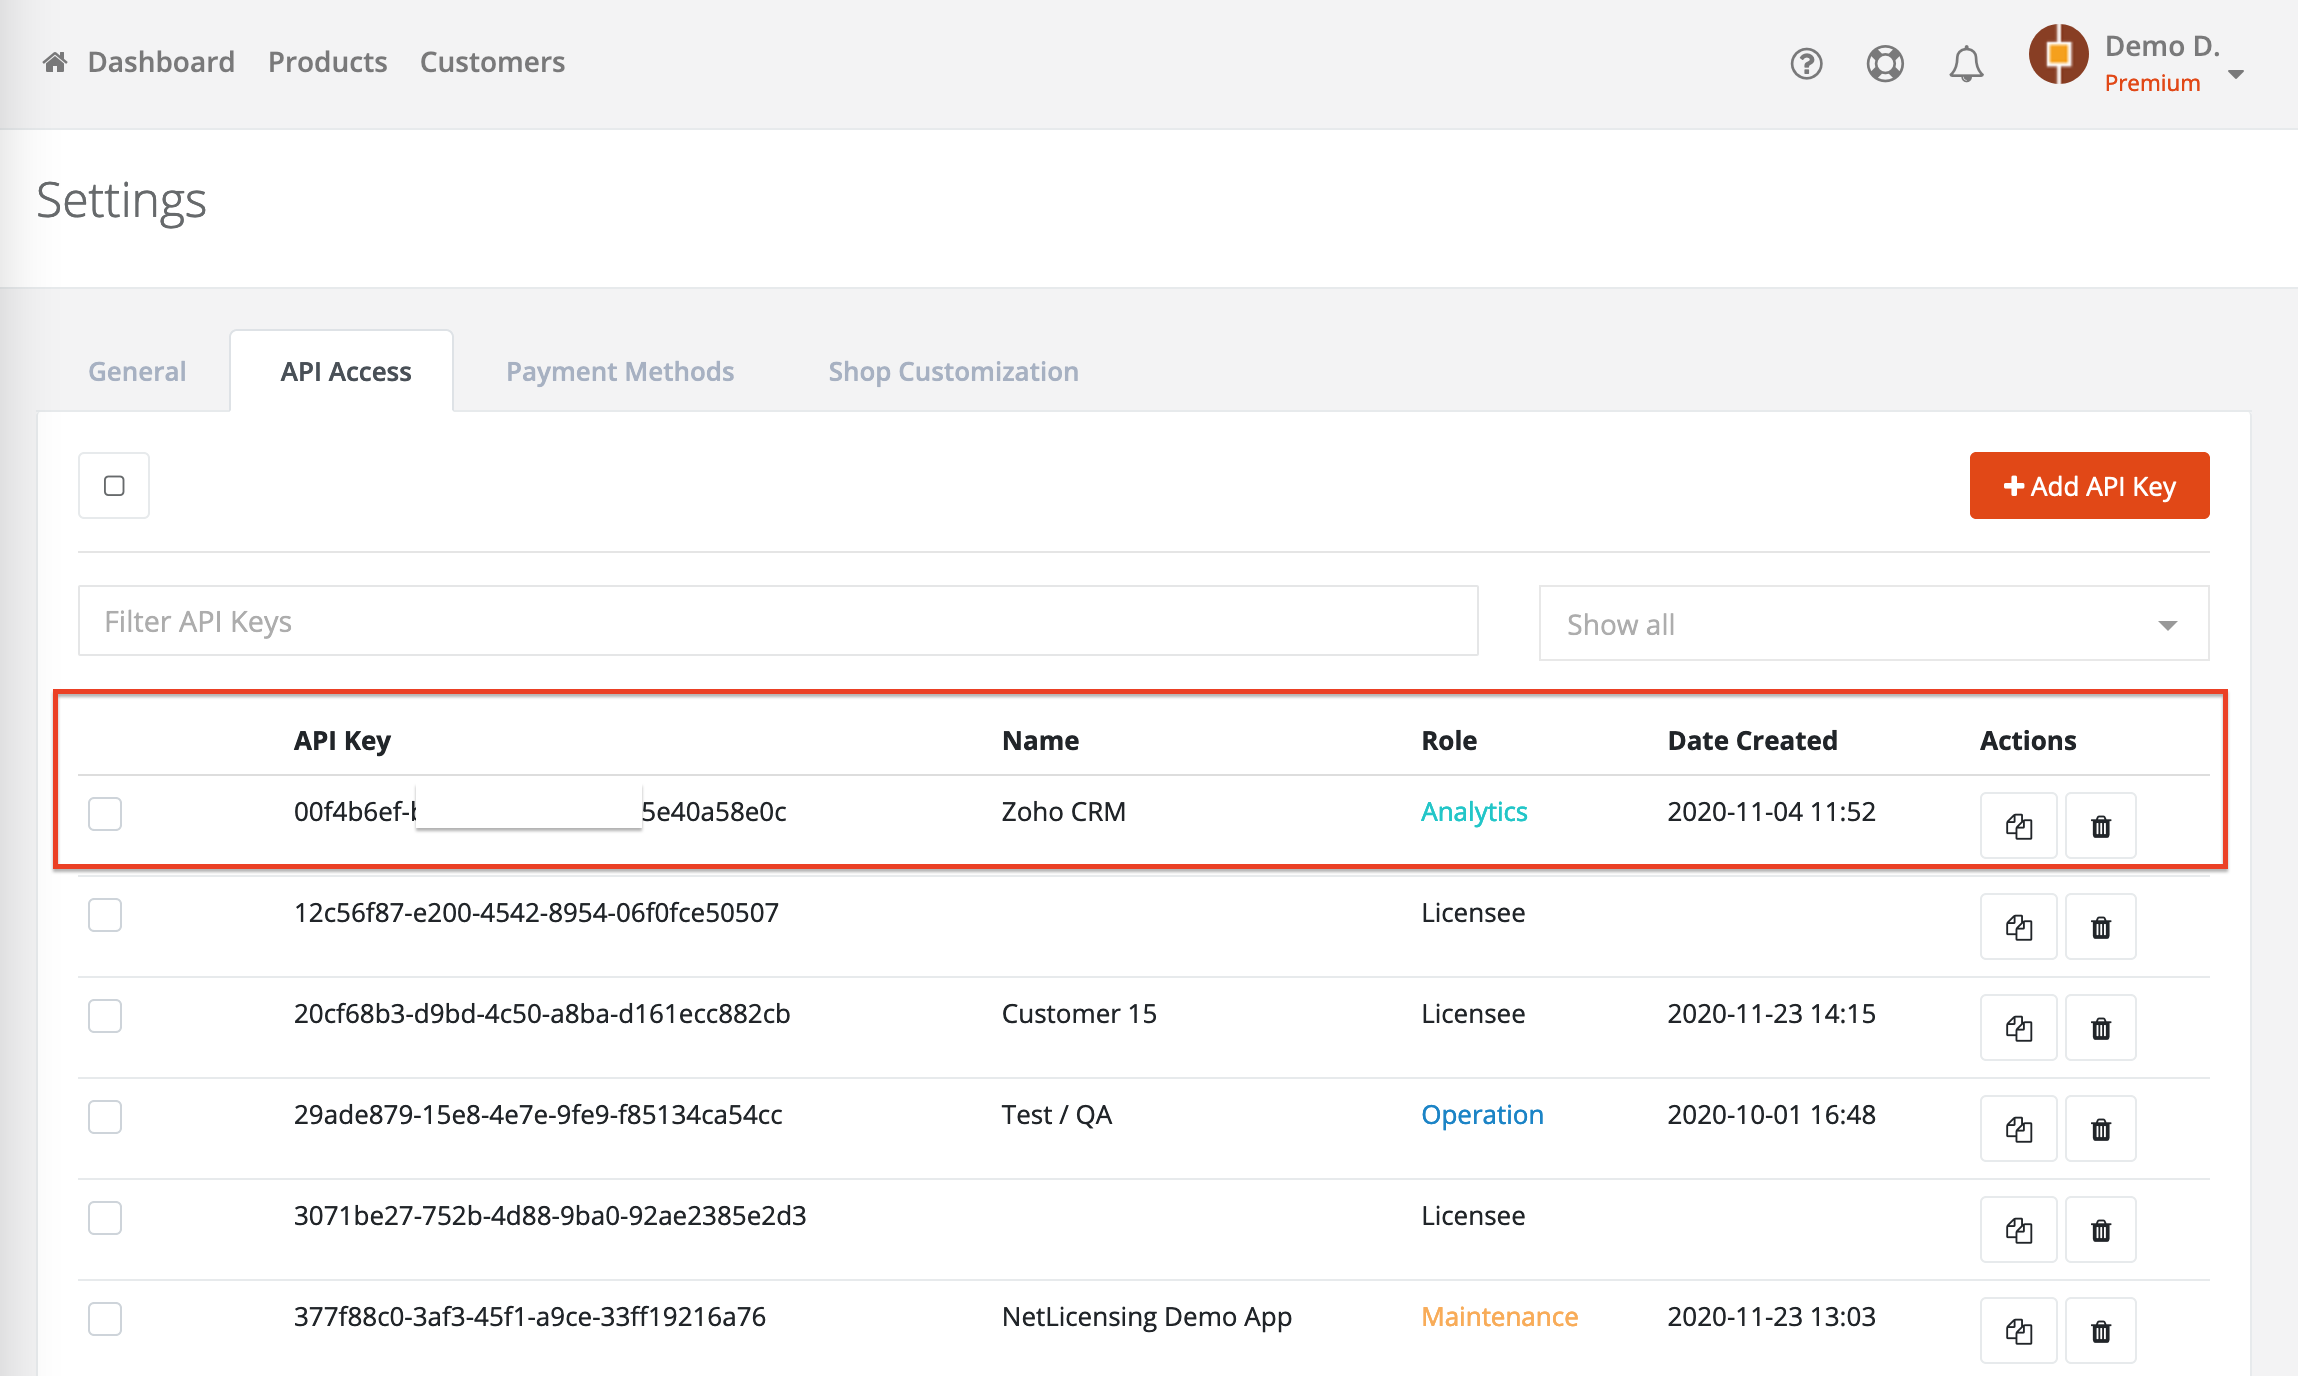The image size is (2298, 1376).
Task: Check the Zoho CRM row checkbox
Action: coord(105,814)
